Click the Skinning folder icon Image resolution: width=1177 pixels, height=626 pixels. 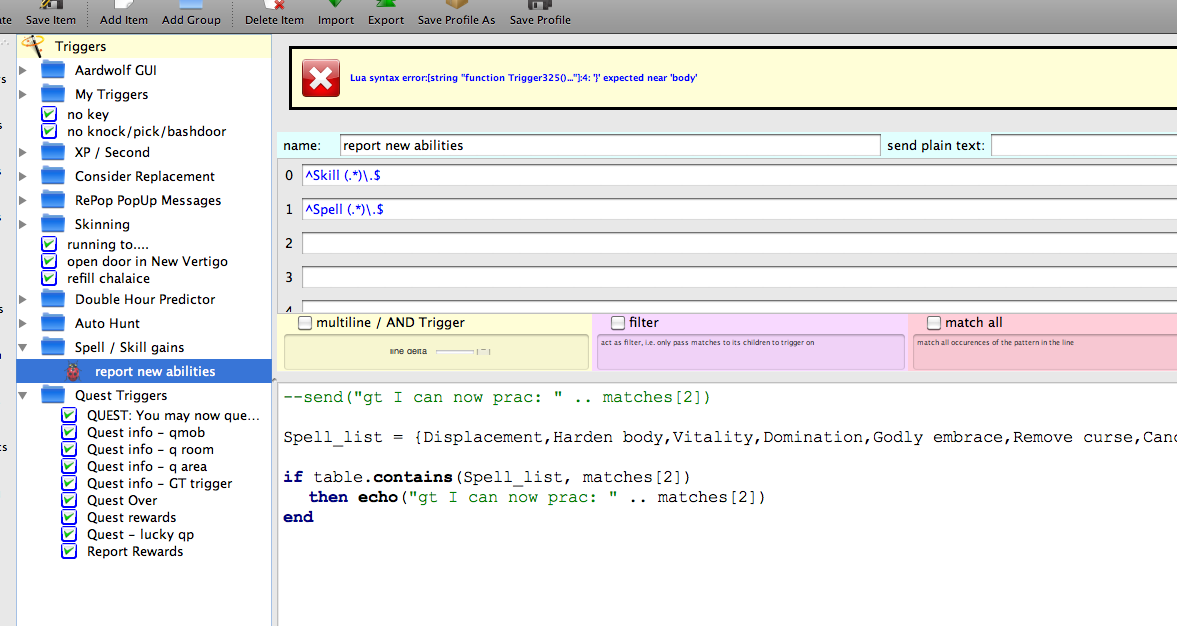click(x=53, y=224)
